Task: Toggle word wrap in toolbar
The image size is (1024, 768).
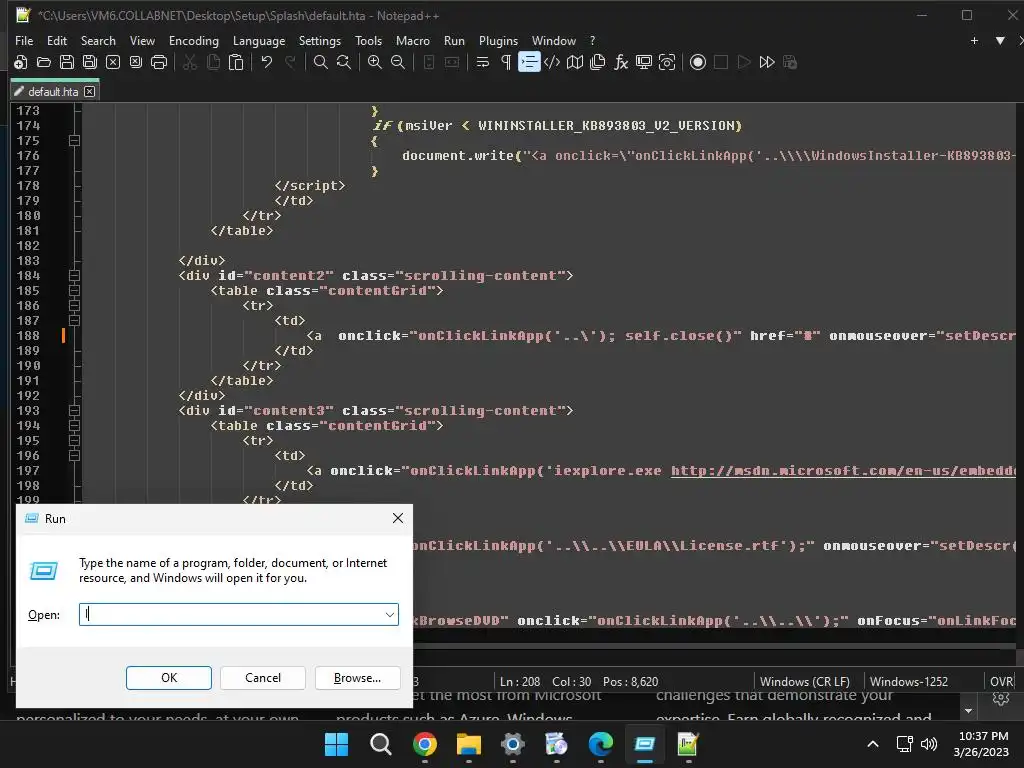Action: [x=483, y=63]
